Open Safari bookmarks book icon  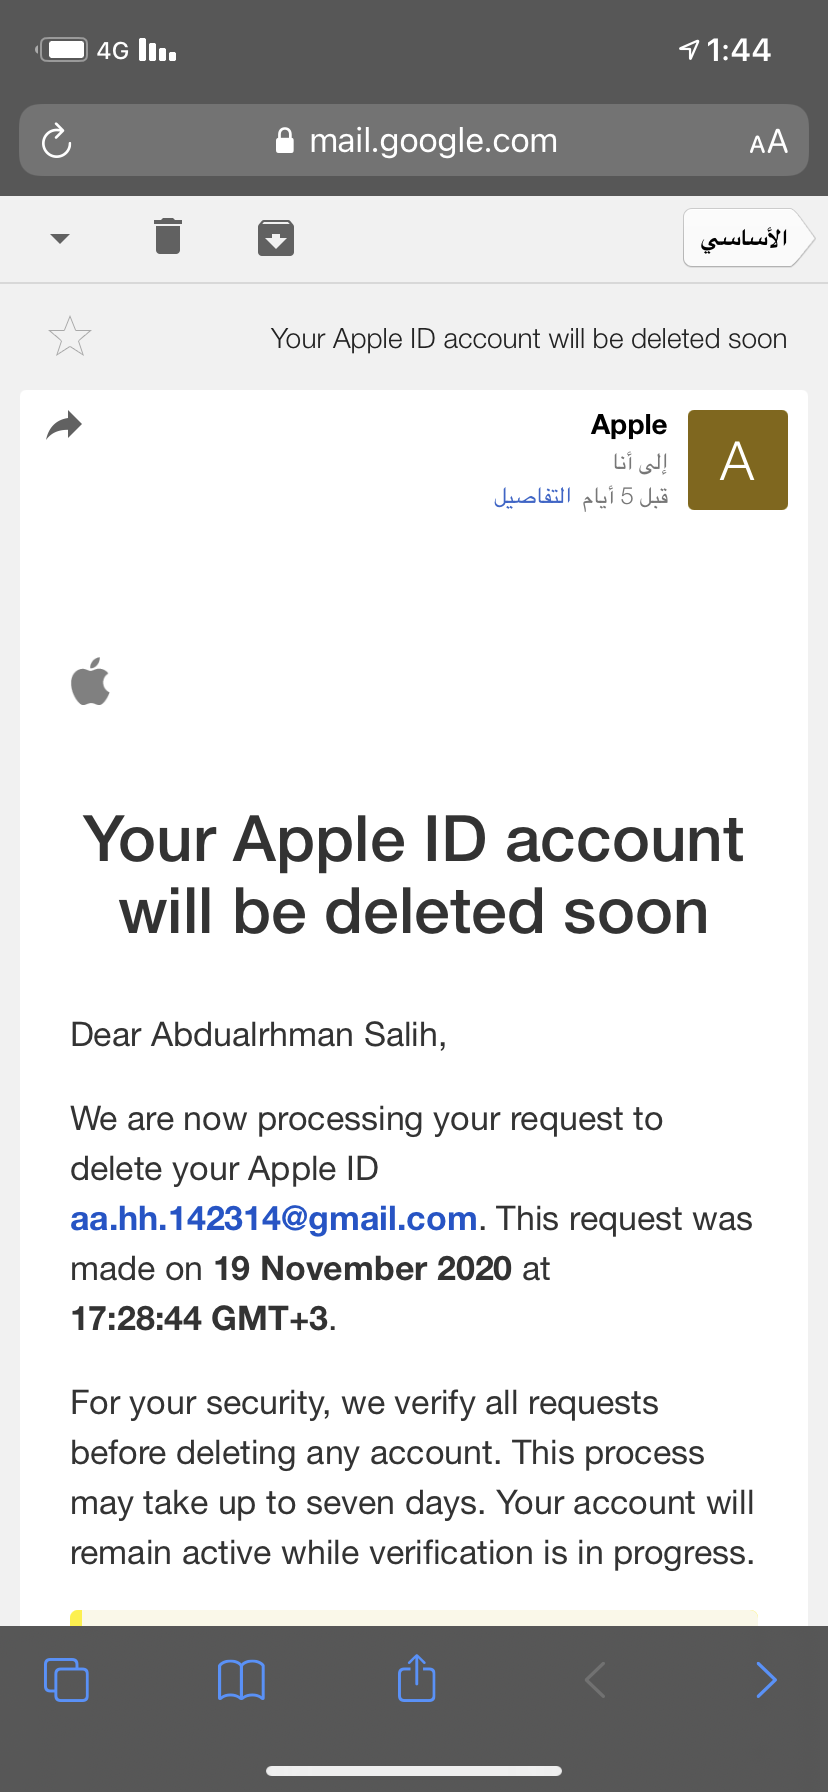[241, 1680]
